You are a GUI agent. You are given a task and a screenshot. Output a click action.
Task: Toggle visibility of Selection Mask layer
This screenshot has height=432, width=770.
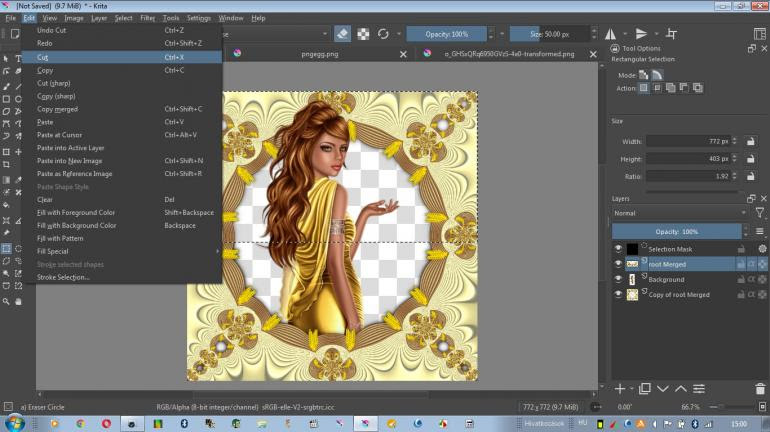click(618, 249)
